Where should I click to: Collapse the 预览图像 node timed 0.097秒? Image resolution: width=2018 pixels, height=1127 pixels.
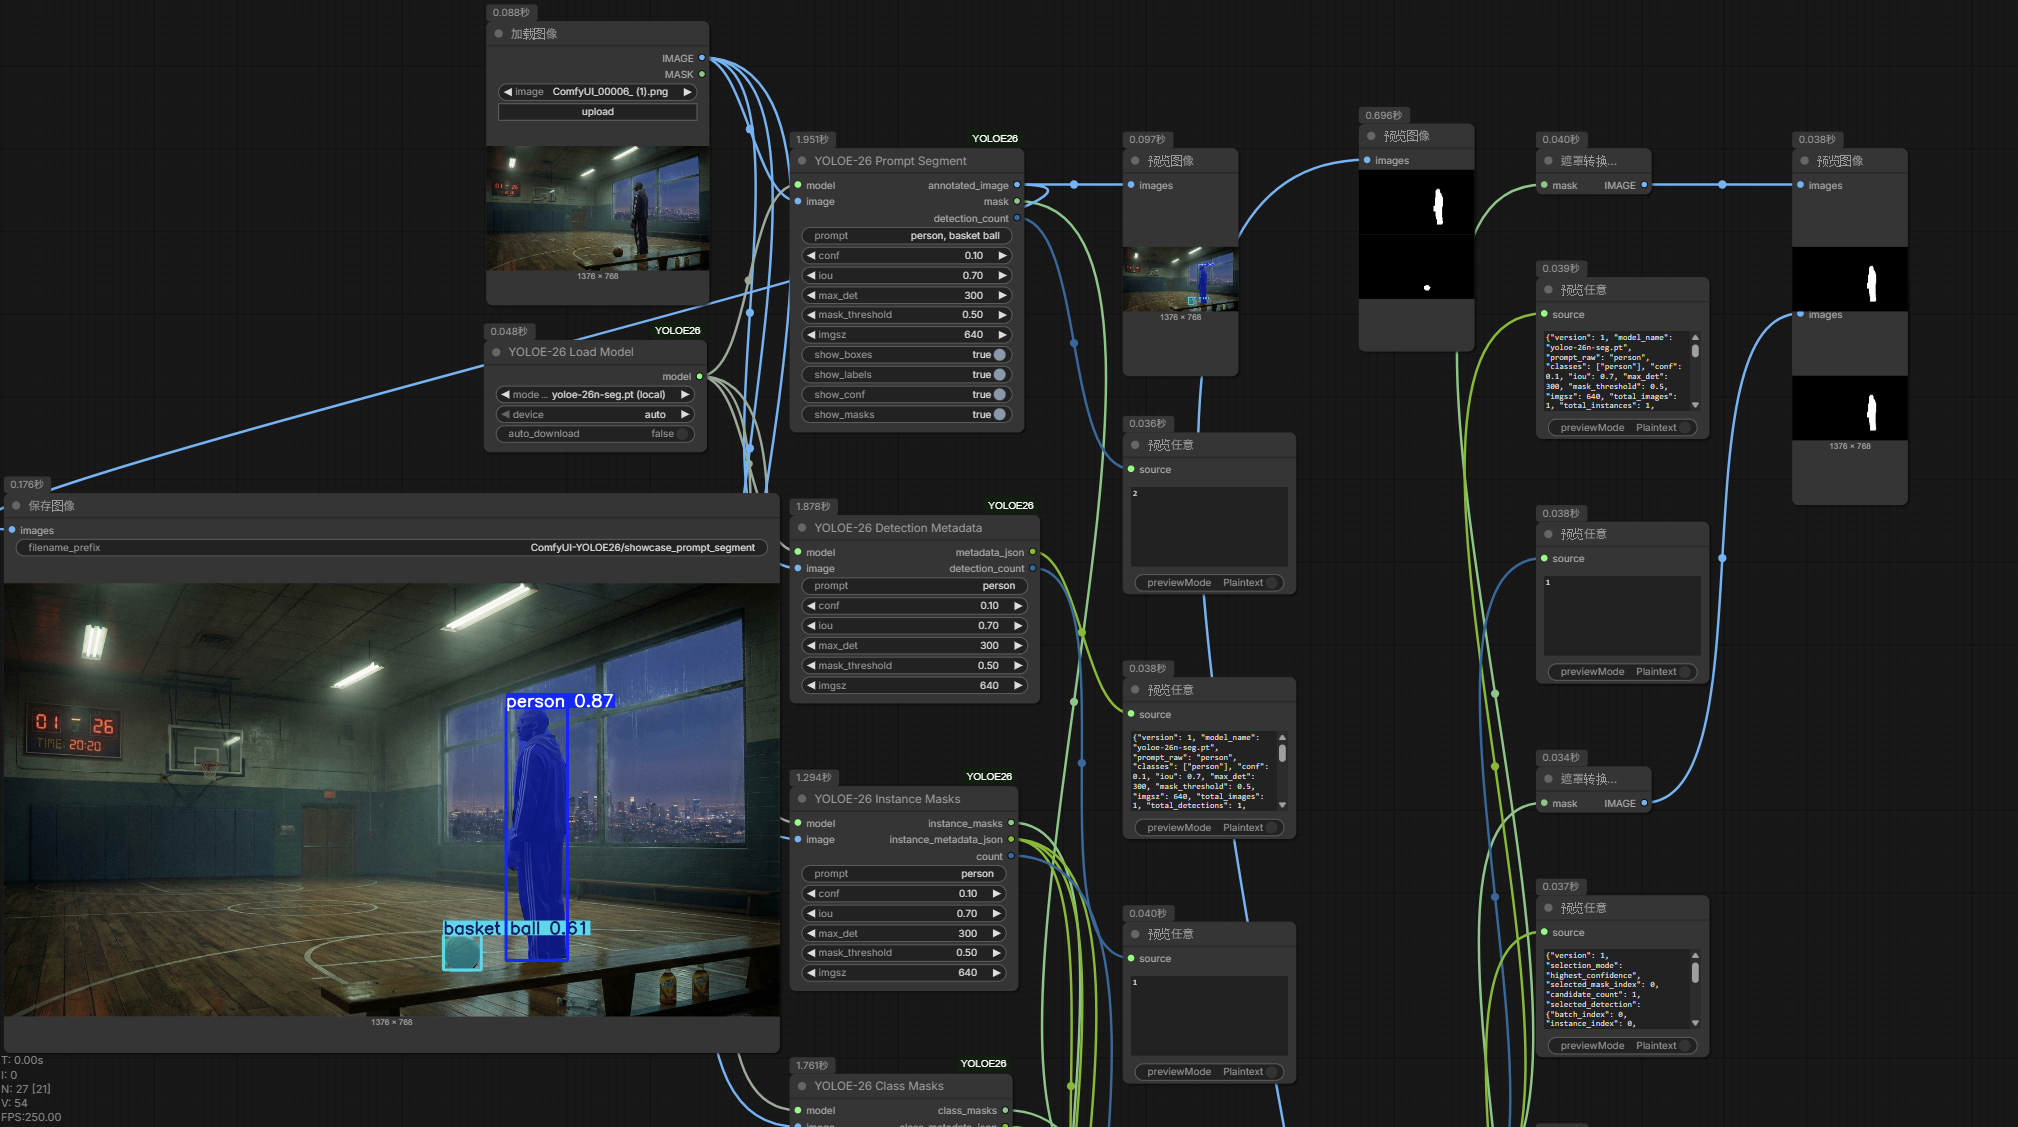point(1135,161)
